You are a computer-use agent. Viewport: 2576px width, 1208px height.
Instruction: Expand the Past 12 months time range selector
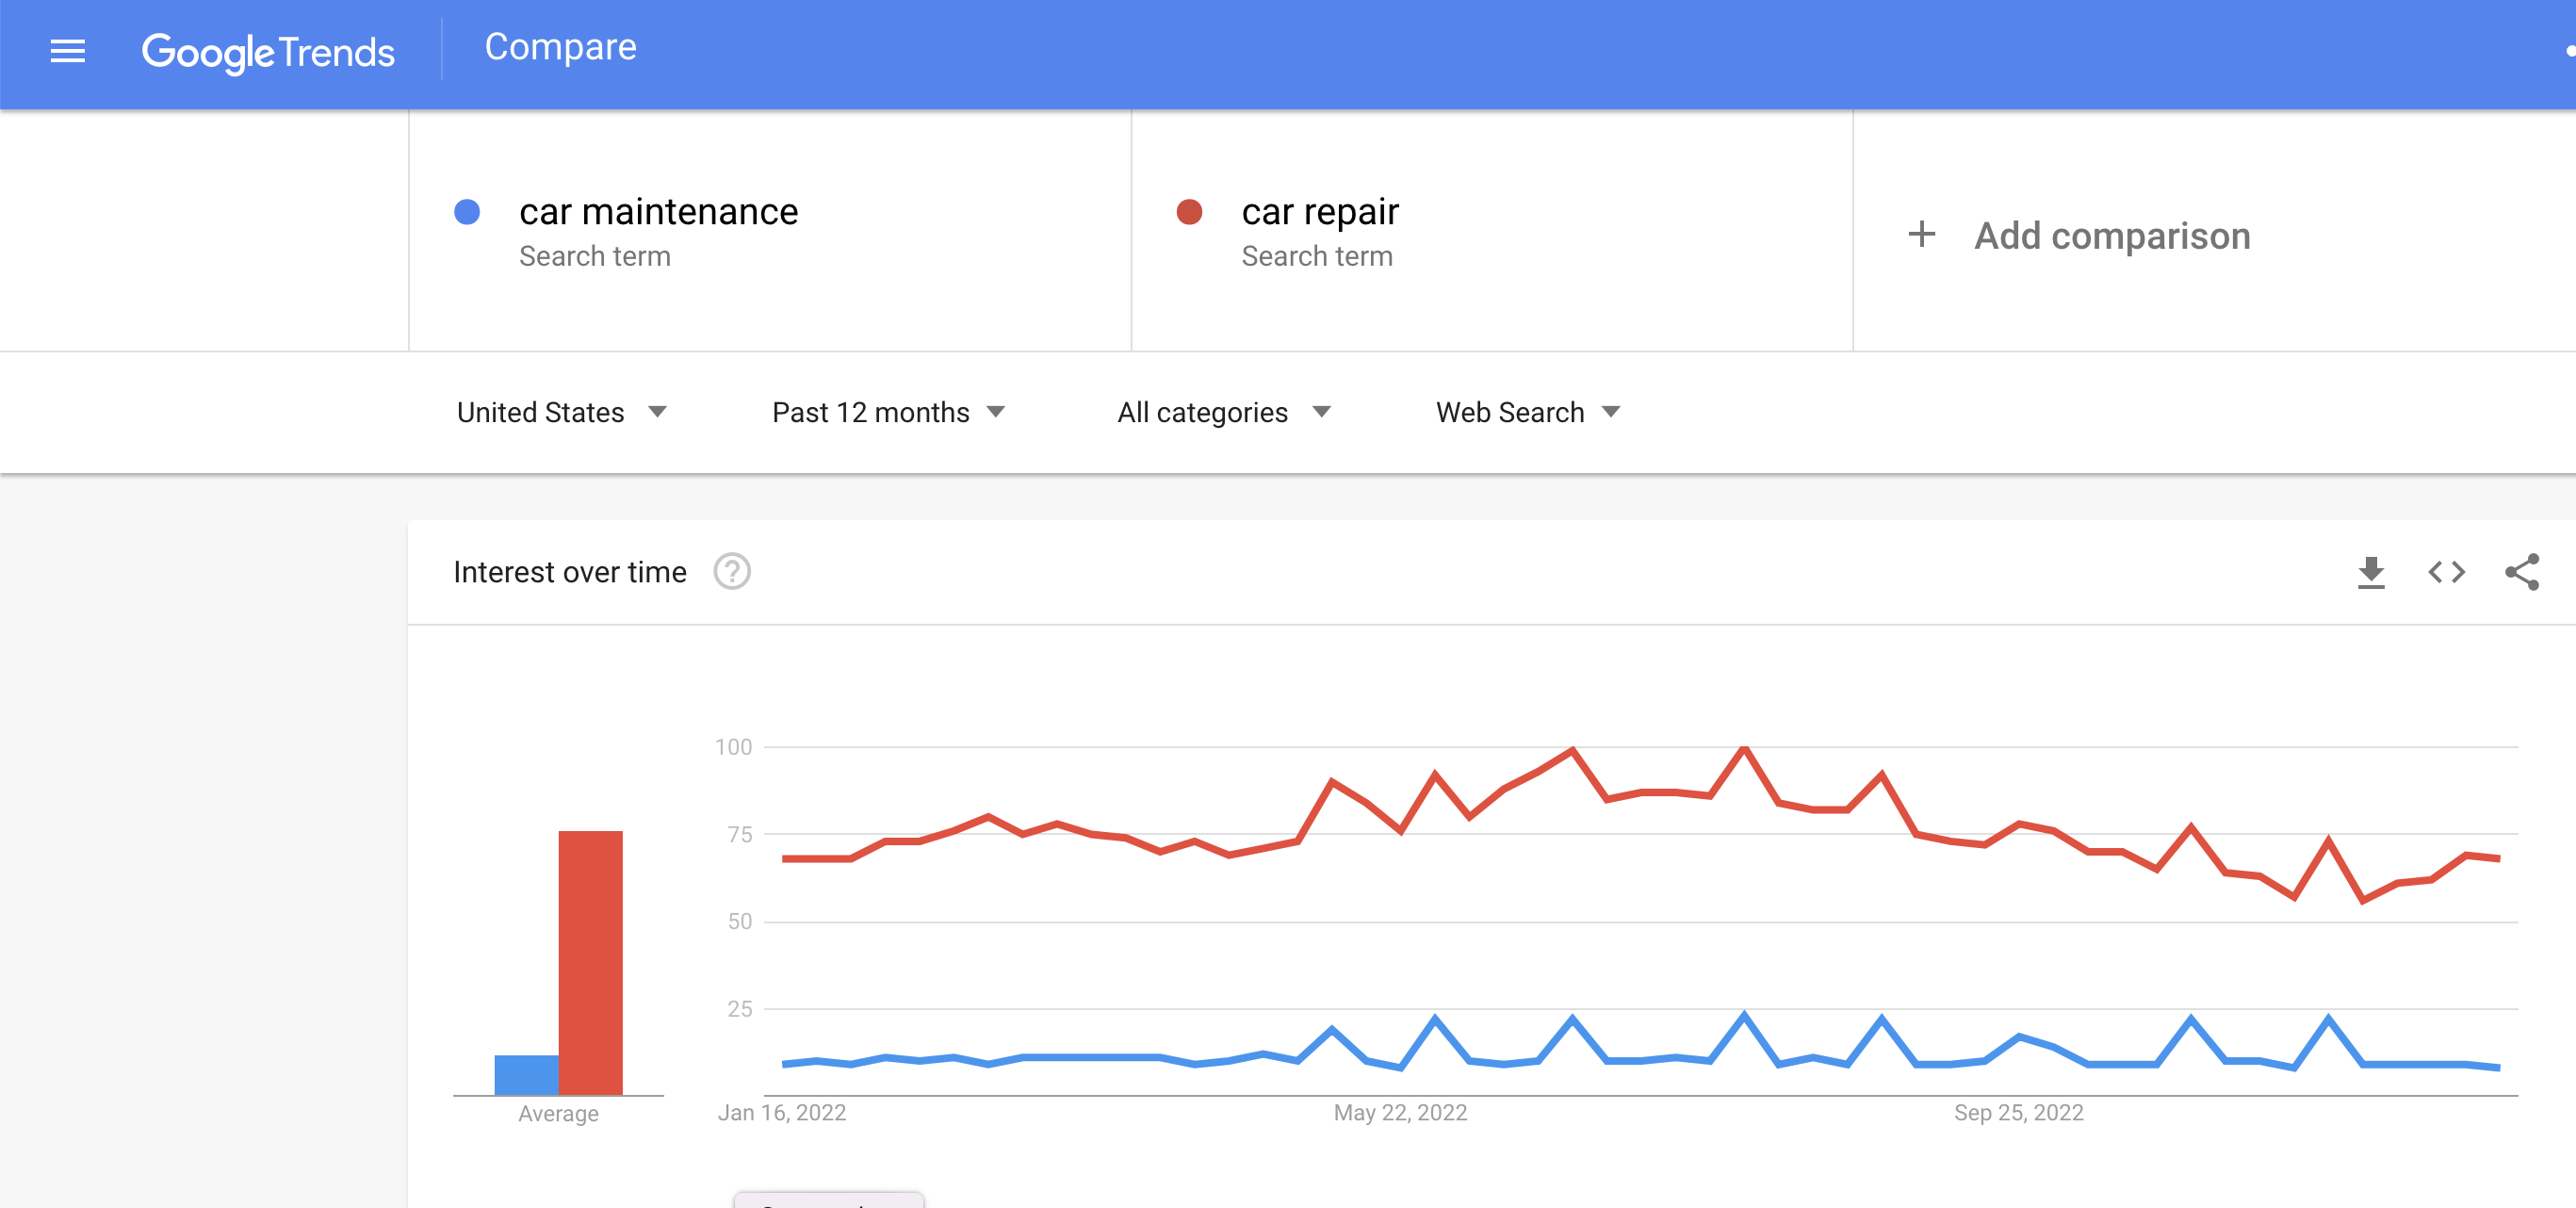[889, 412]
